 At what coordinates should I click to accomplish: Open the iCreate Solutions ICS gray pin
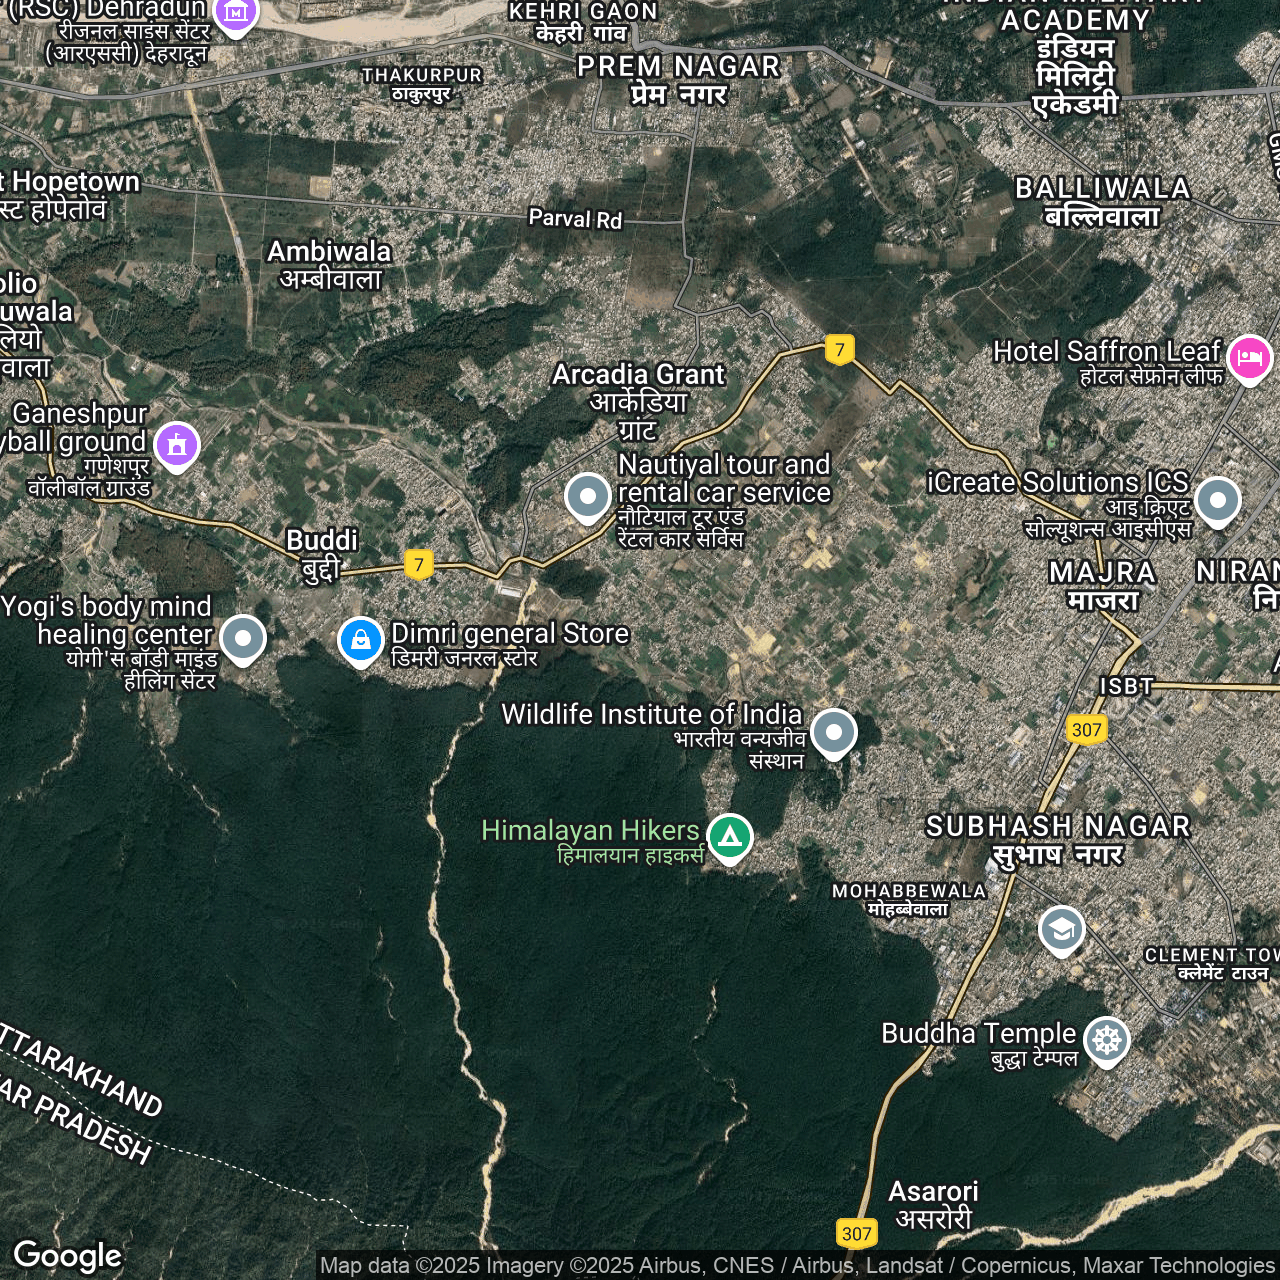coord(1217,499)
